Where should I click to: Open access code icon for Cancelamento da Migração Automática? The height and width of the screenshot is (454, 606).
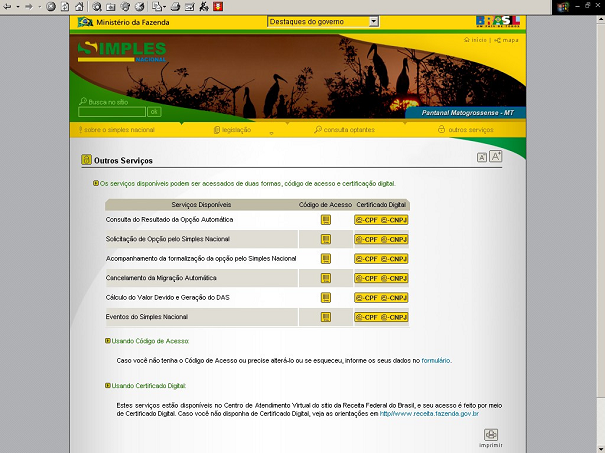pyautogui.click(x=326, y=278)
